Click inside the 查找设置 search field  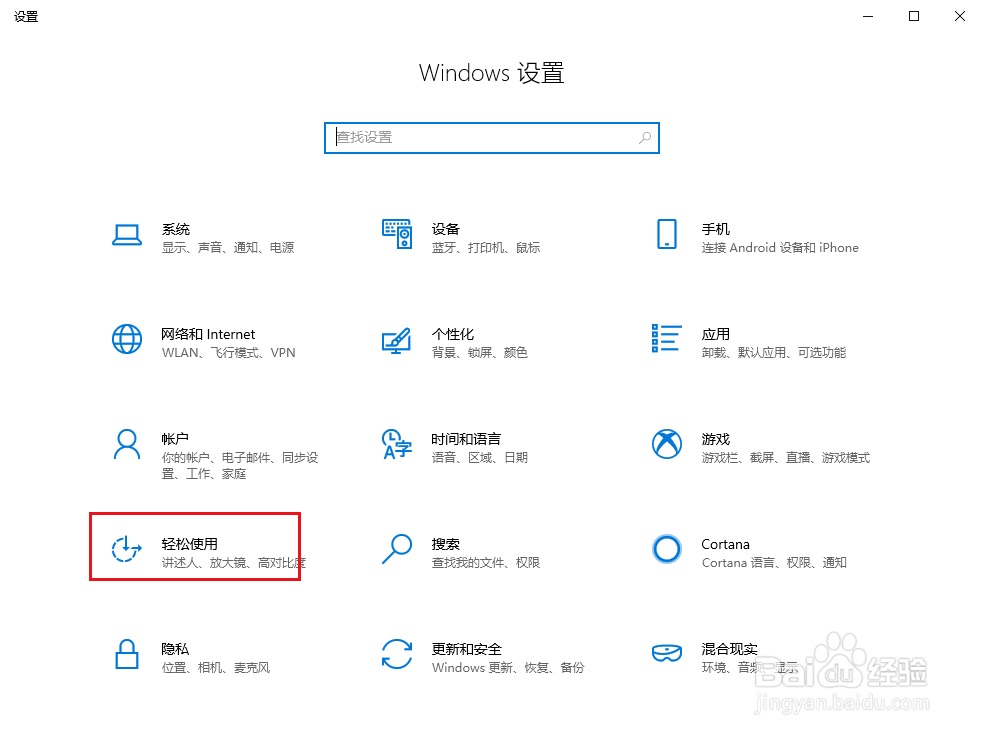pyautogui.click(x=492, y=138)
